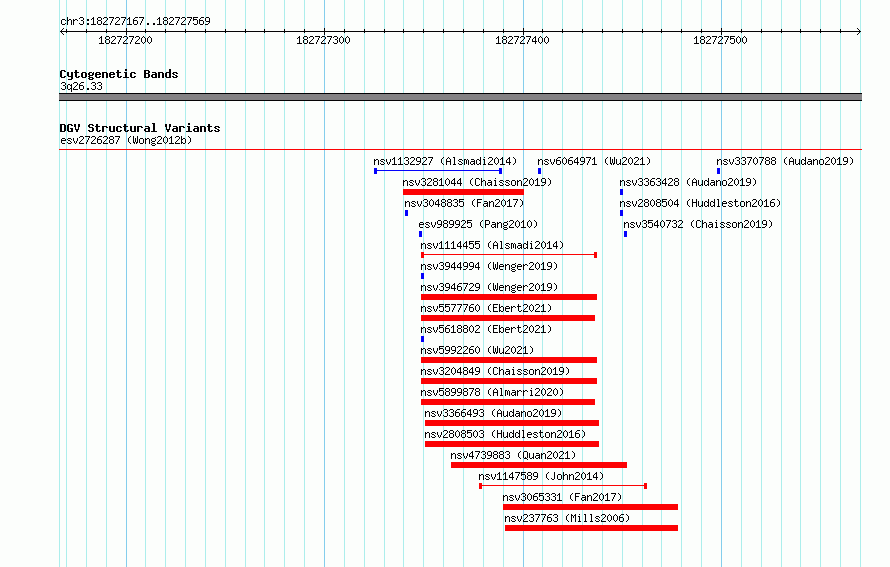The height and width of the screenshot is (567, 890).
Task: Click the Cytogenetic Bands track title
Action: [119, 74]
